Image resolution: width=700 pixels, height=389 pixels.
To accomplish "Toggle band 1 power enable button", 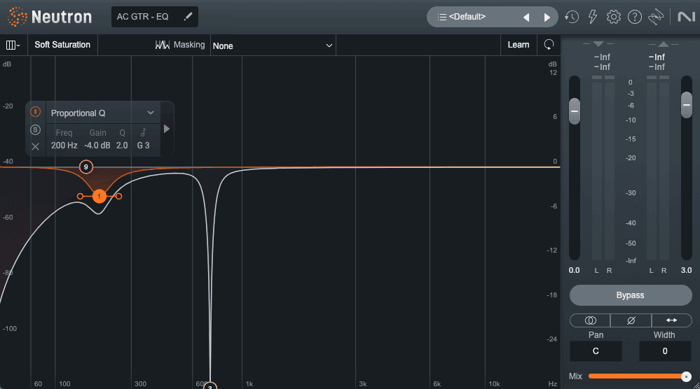I will 35,112.
